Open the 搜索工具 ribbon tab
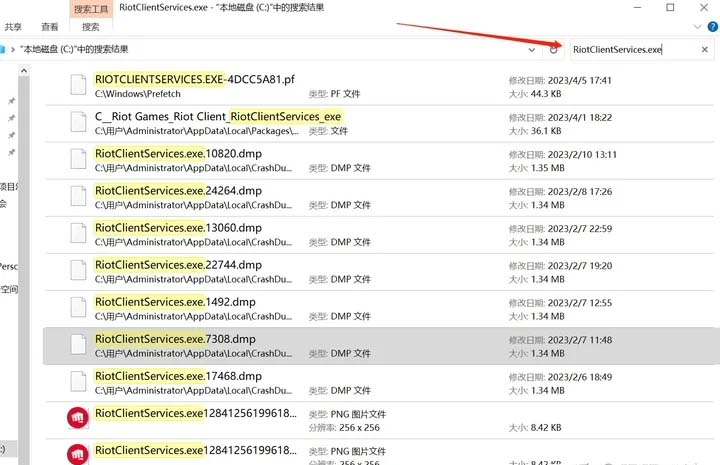The height and width of the screenshot is (465, 720). (x=91, y=9)
